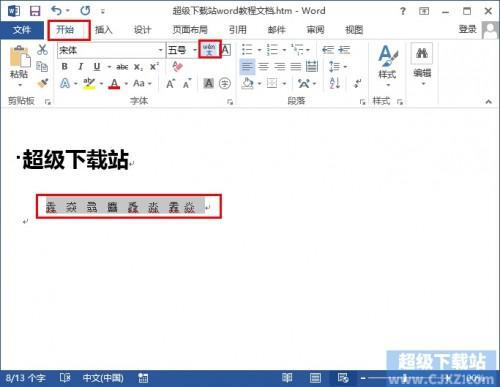Align paragraph text right

[279, 67]
